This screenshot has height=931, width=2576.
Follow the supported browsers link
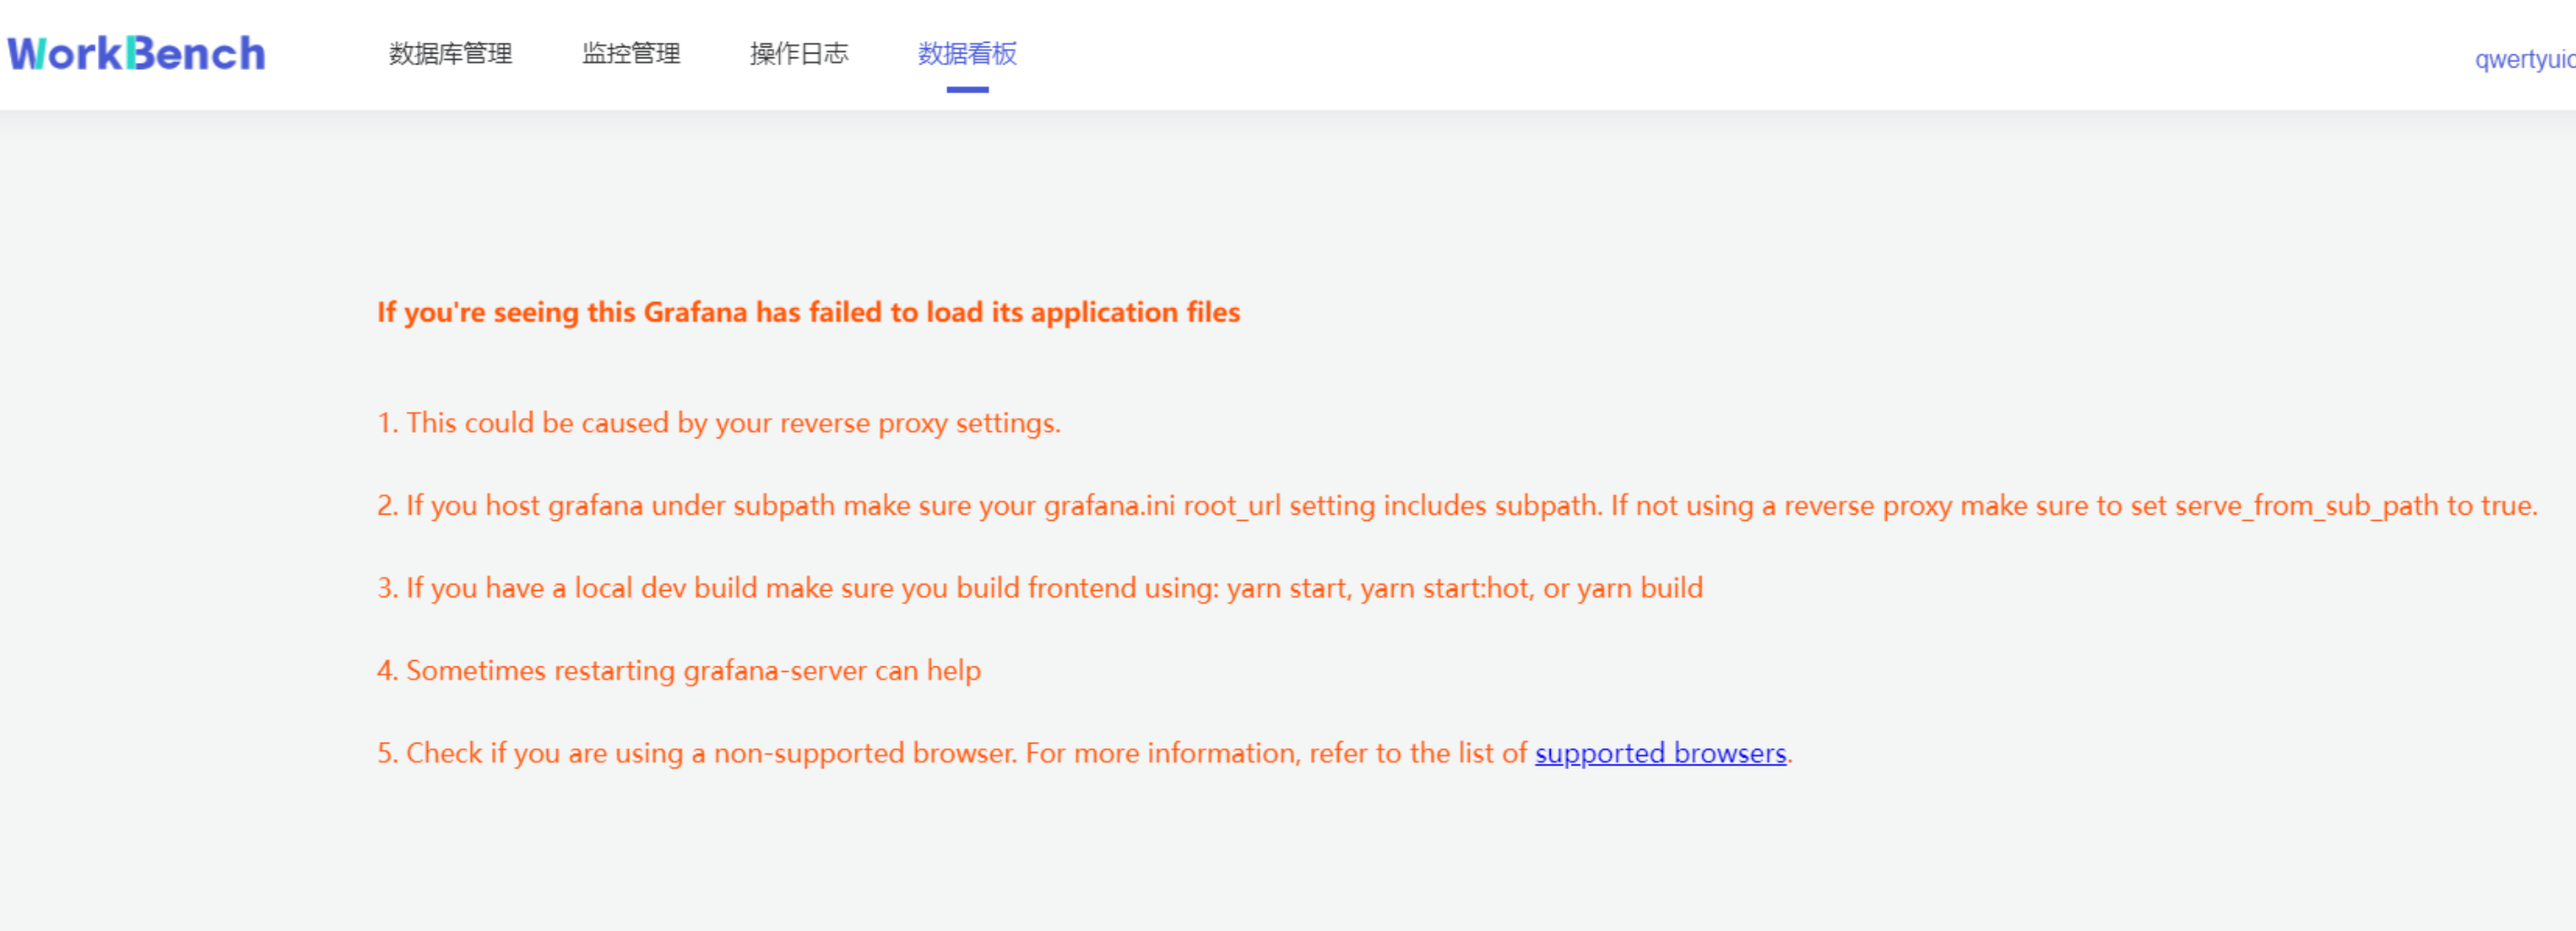click(x=1660, y=753)
